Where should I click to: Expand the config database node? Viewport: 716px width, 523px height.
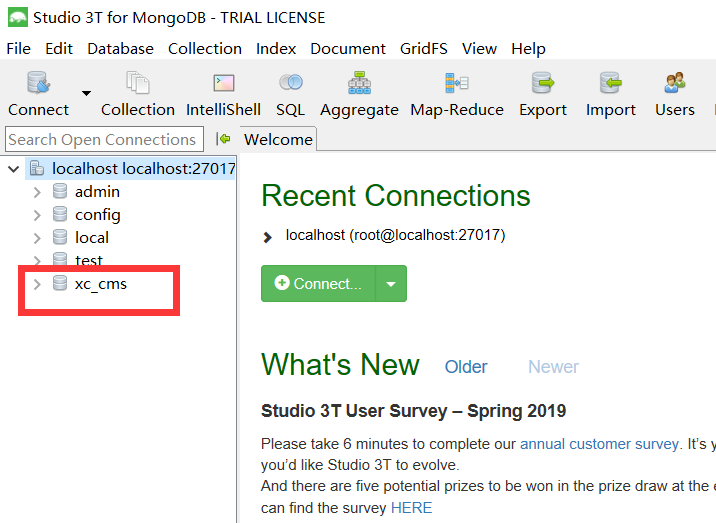[37, 215]
